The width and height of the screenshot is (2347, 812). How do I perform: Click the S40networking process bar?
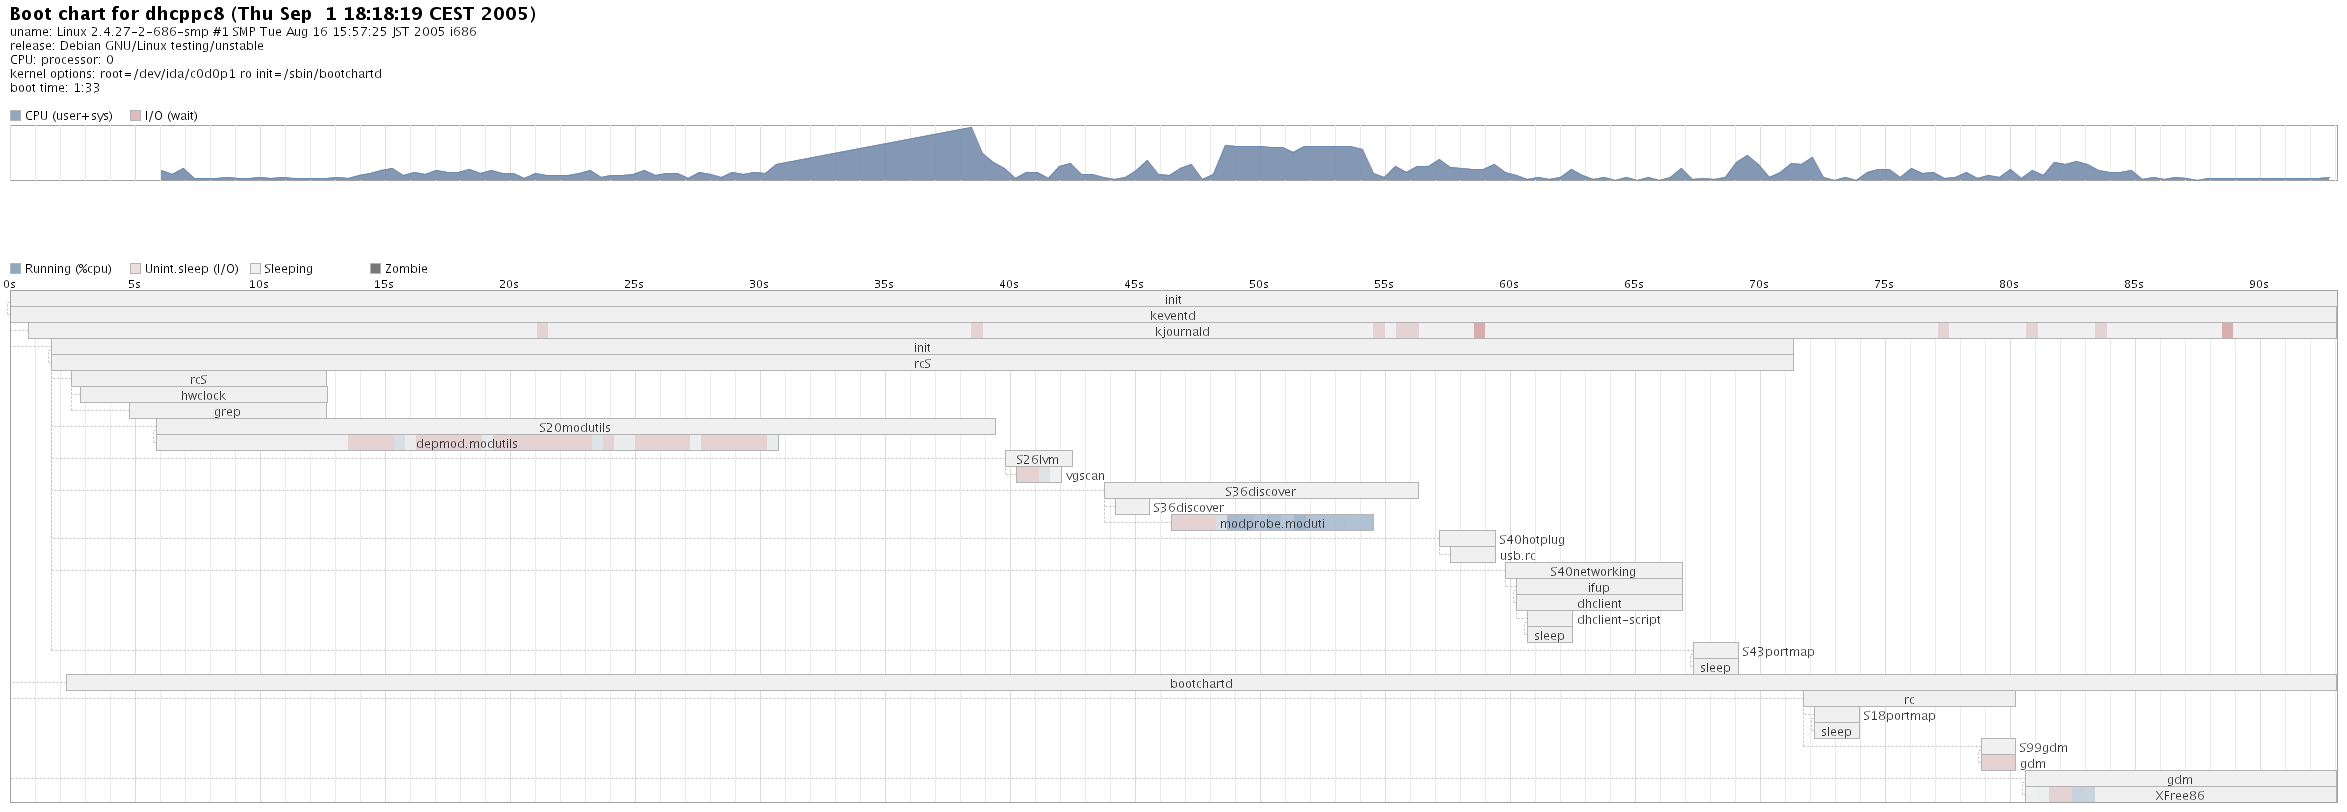1592,571
